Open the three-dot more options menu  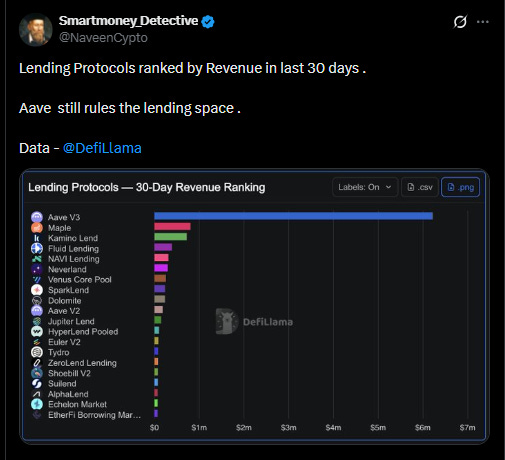click(482, 22)
